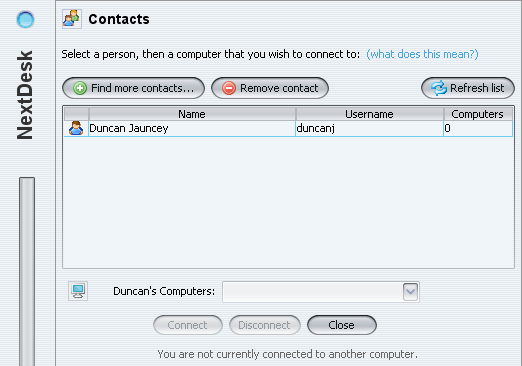Click the Computers column header
This screenshot has height=366, width=522.
[478, 114]
